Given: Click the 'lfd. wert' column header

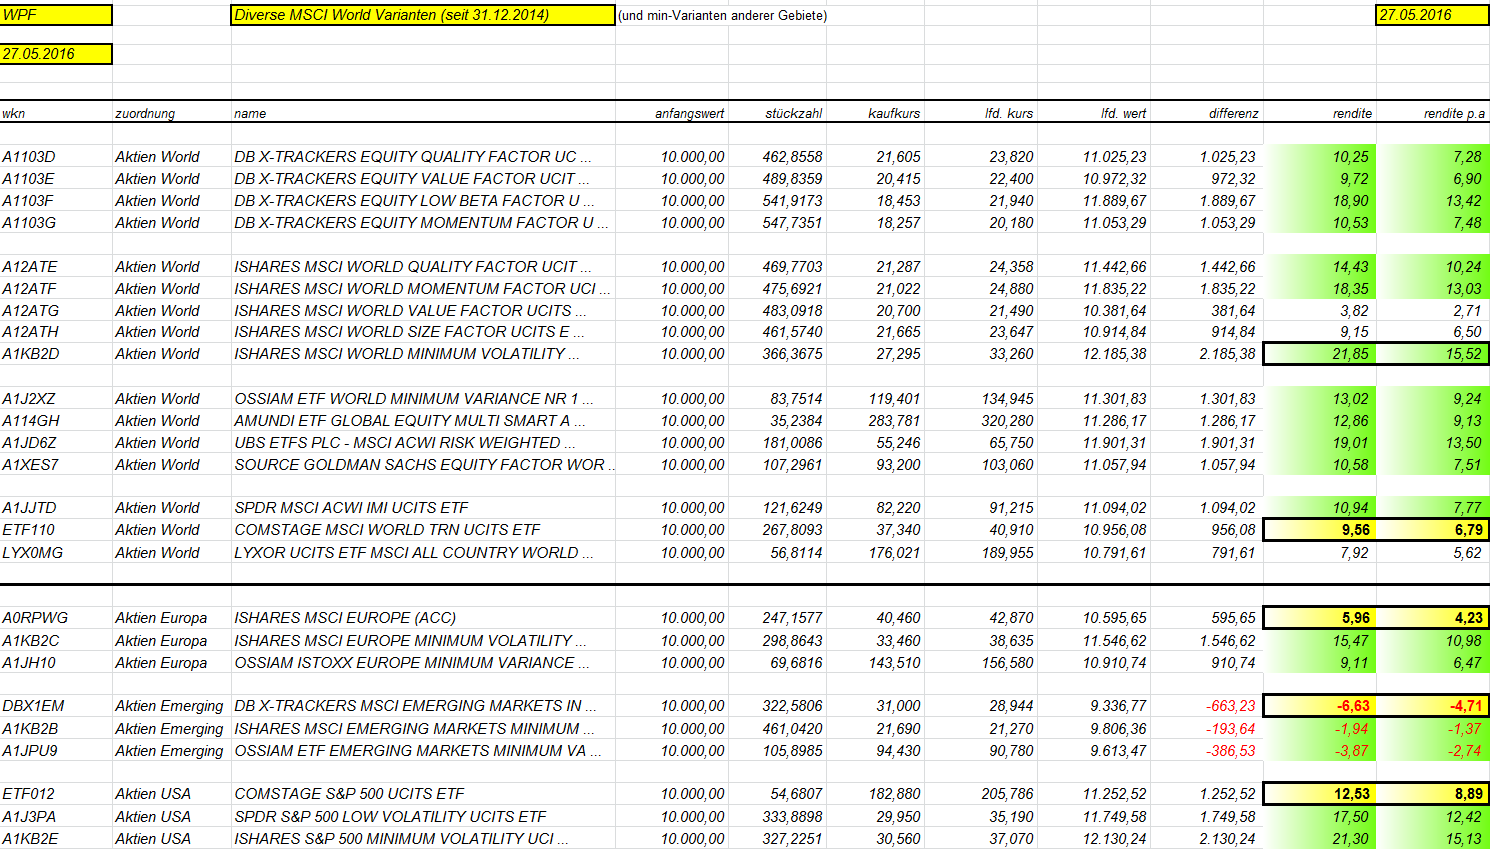Looking at the screenshot, I should (1124, 114).
